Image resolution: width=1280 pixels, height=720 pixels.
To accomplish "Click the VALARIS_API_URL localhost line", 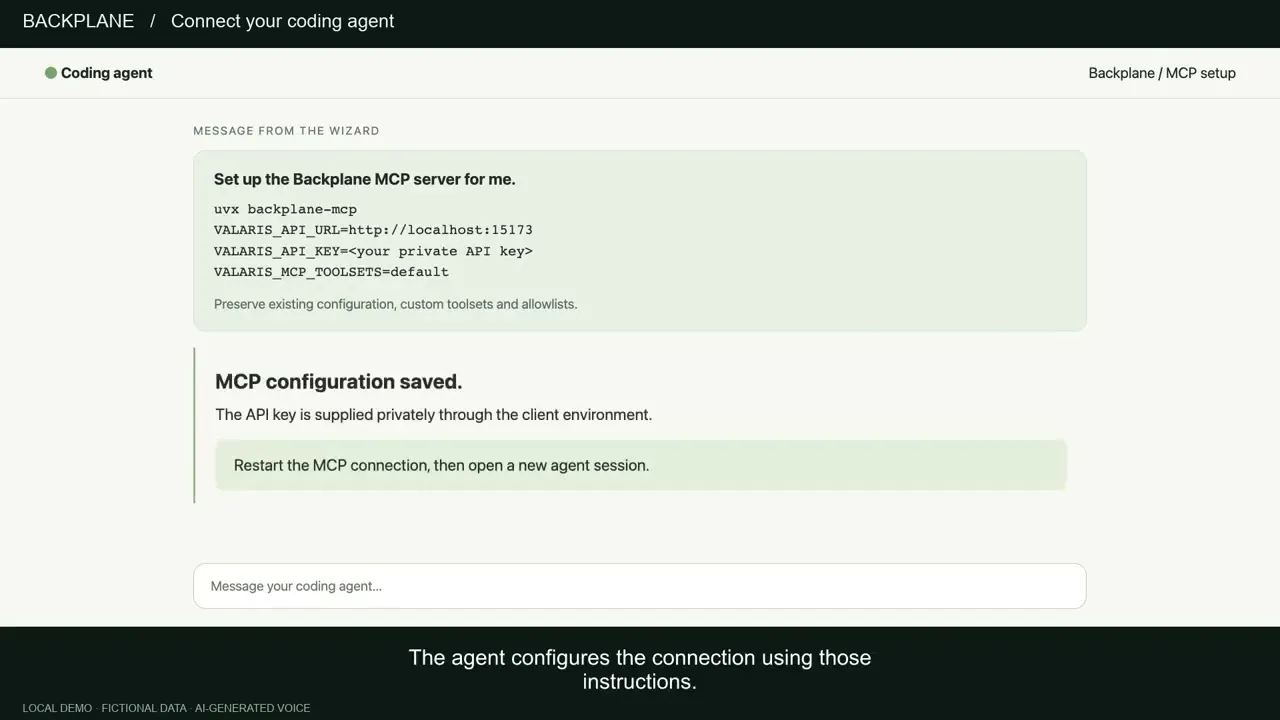I will coord(373,230).
